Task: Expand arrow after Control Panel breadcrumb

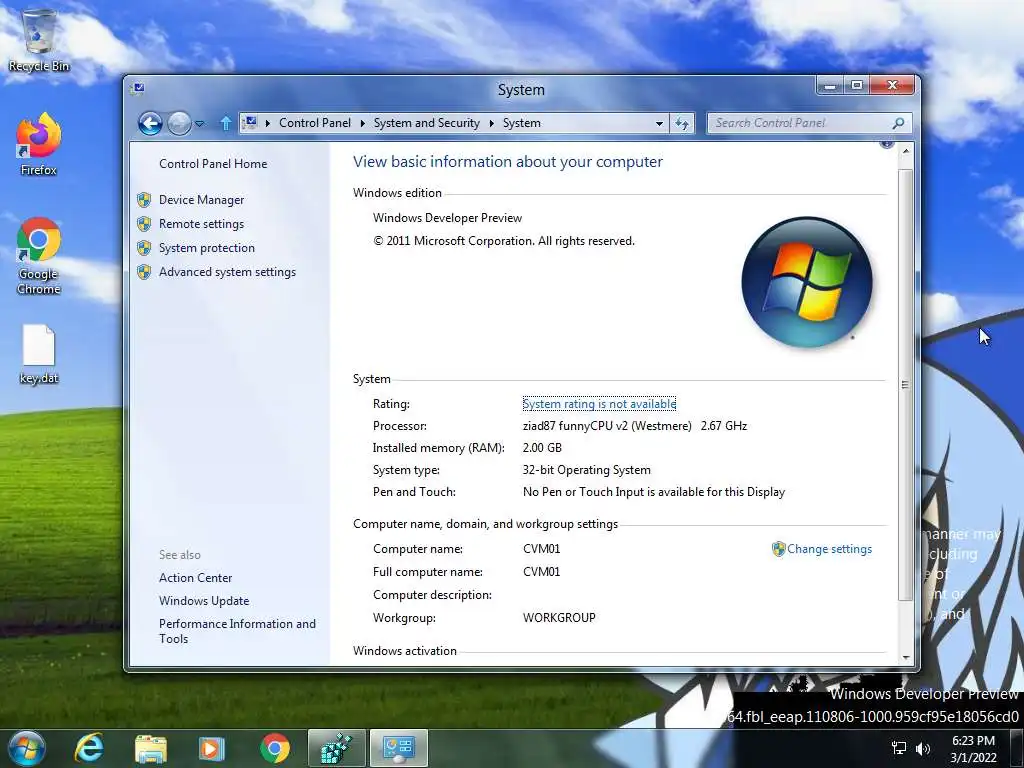Action: (x=362, y=123)
